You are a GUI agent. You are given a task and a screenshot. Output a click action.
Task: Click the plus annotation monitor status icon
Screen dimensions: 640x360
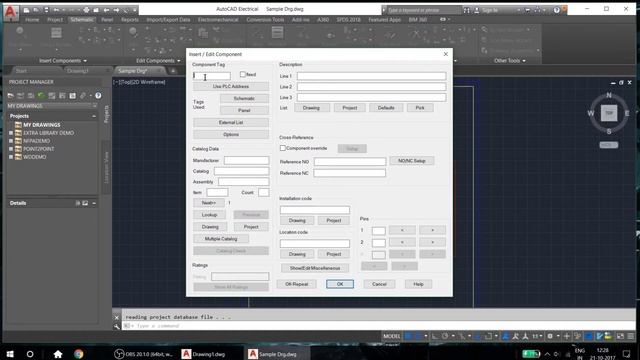(567, 336)
